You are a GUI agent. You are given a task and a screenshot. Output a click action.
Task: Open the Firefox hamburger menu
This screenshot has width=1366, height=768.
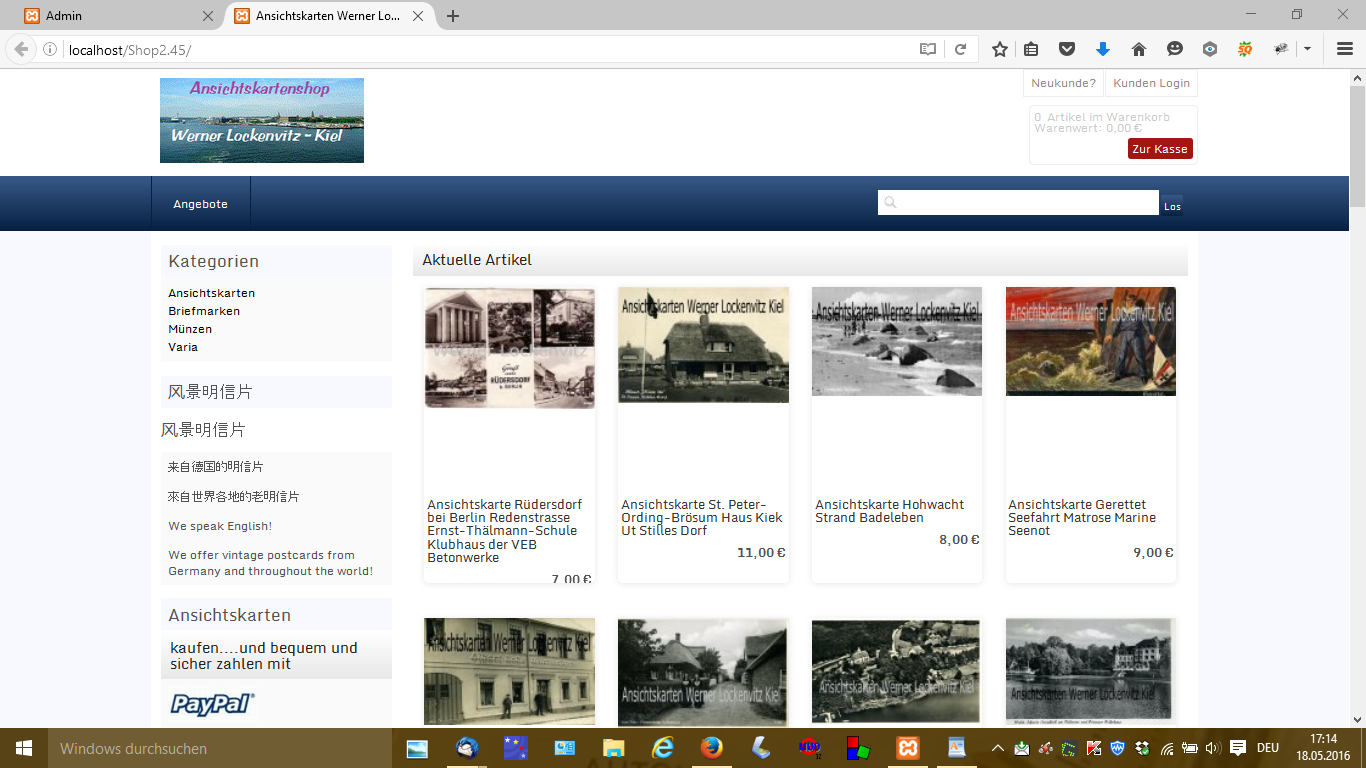coord(1345,49)
